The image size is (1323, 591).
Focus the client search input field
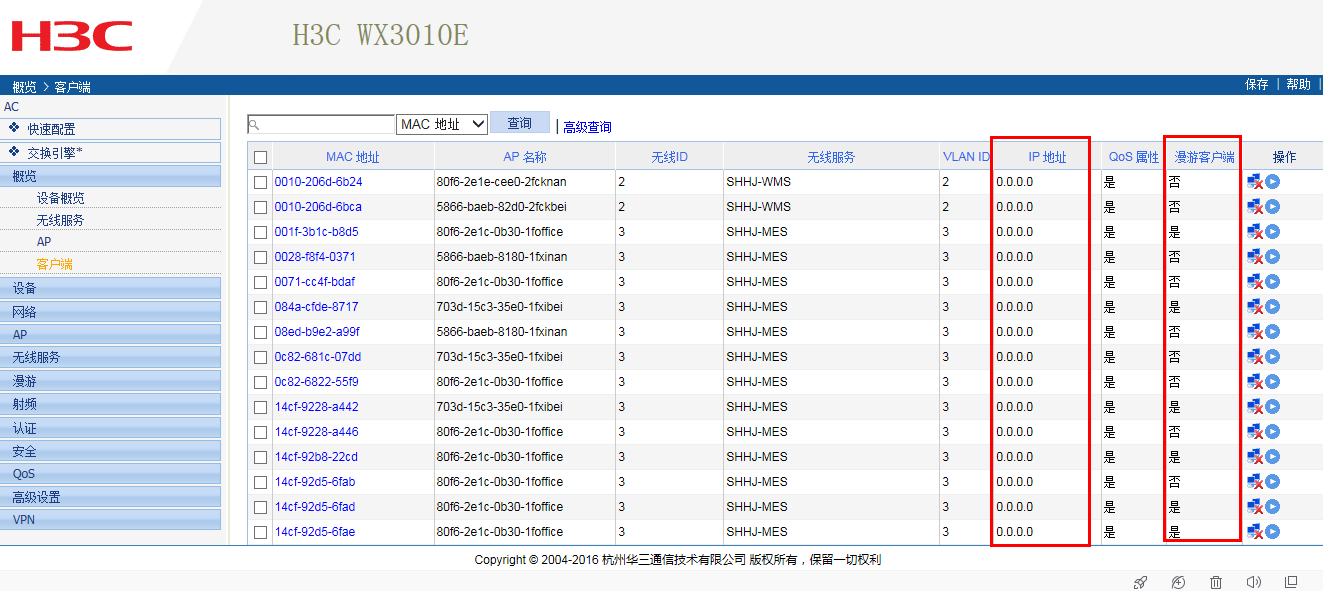pos(321,125)
